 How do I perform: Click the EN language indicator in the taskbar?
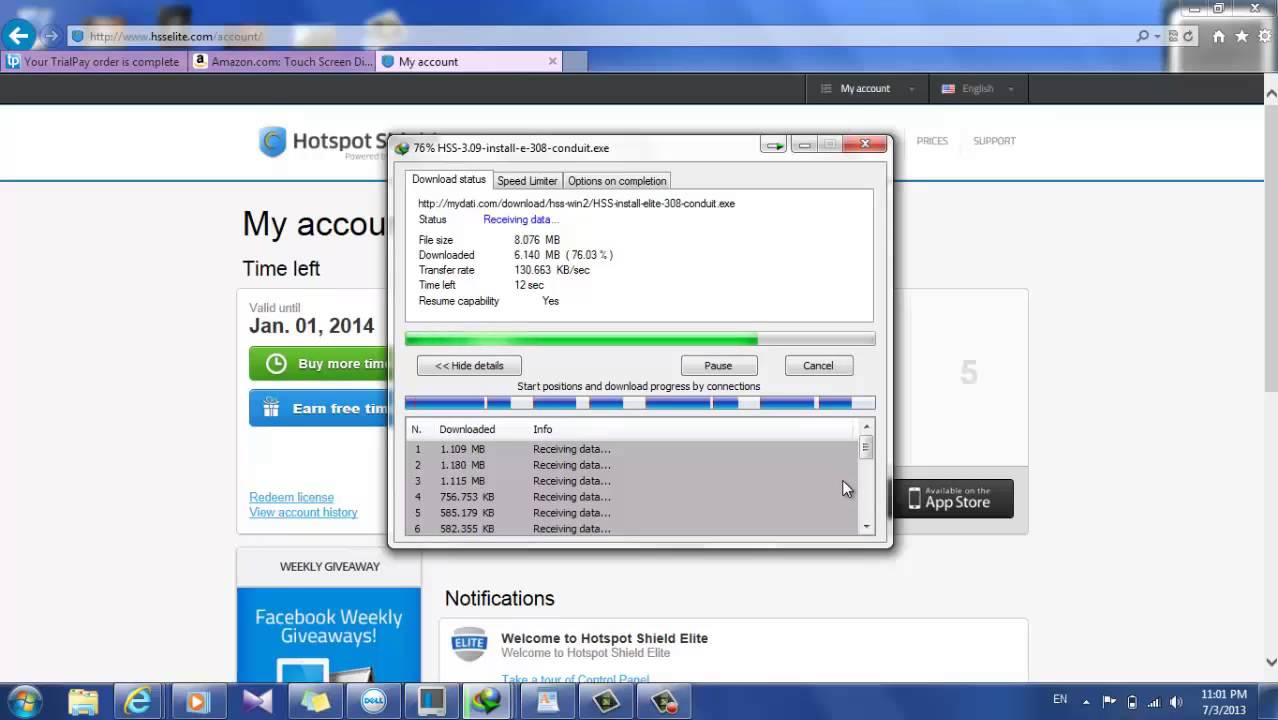pos(1060,699)
